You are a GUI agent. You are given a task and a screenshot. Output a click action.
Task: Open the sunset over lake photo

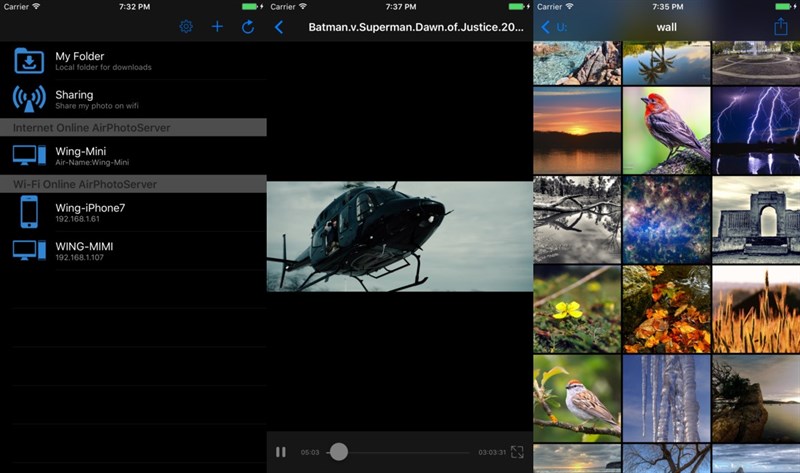click(577, 131)
